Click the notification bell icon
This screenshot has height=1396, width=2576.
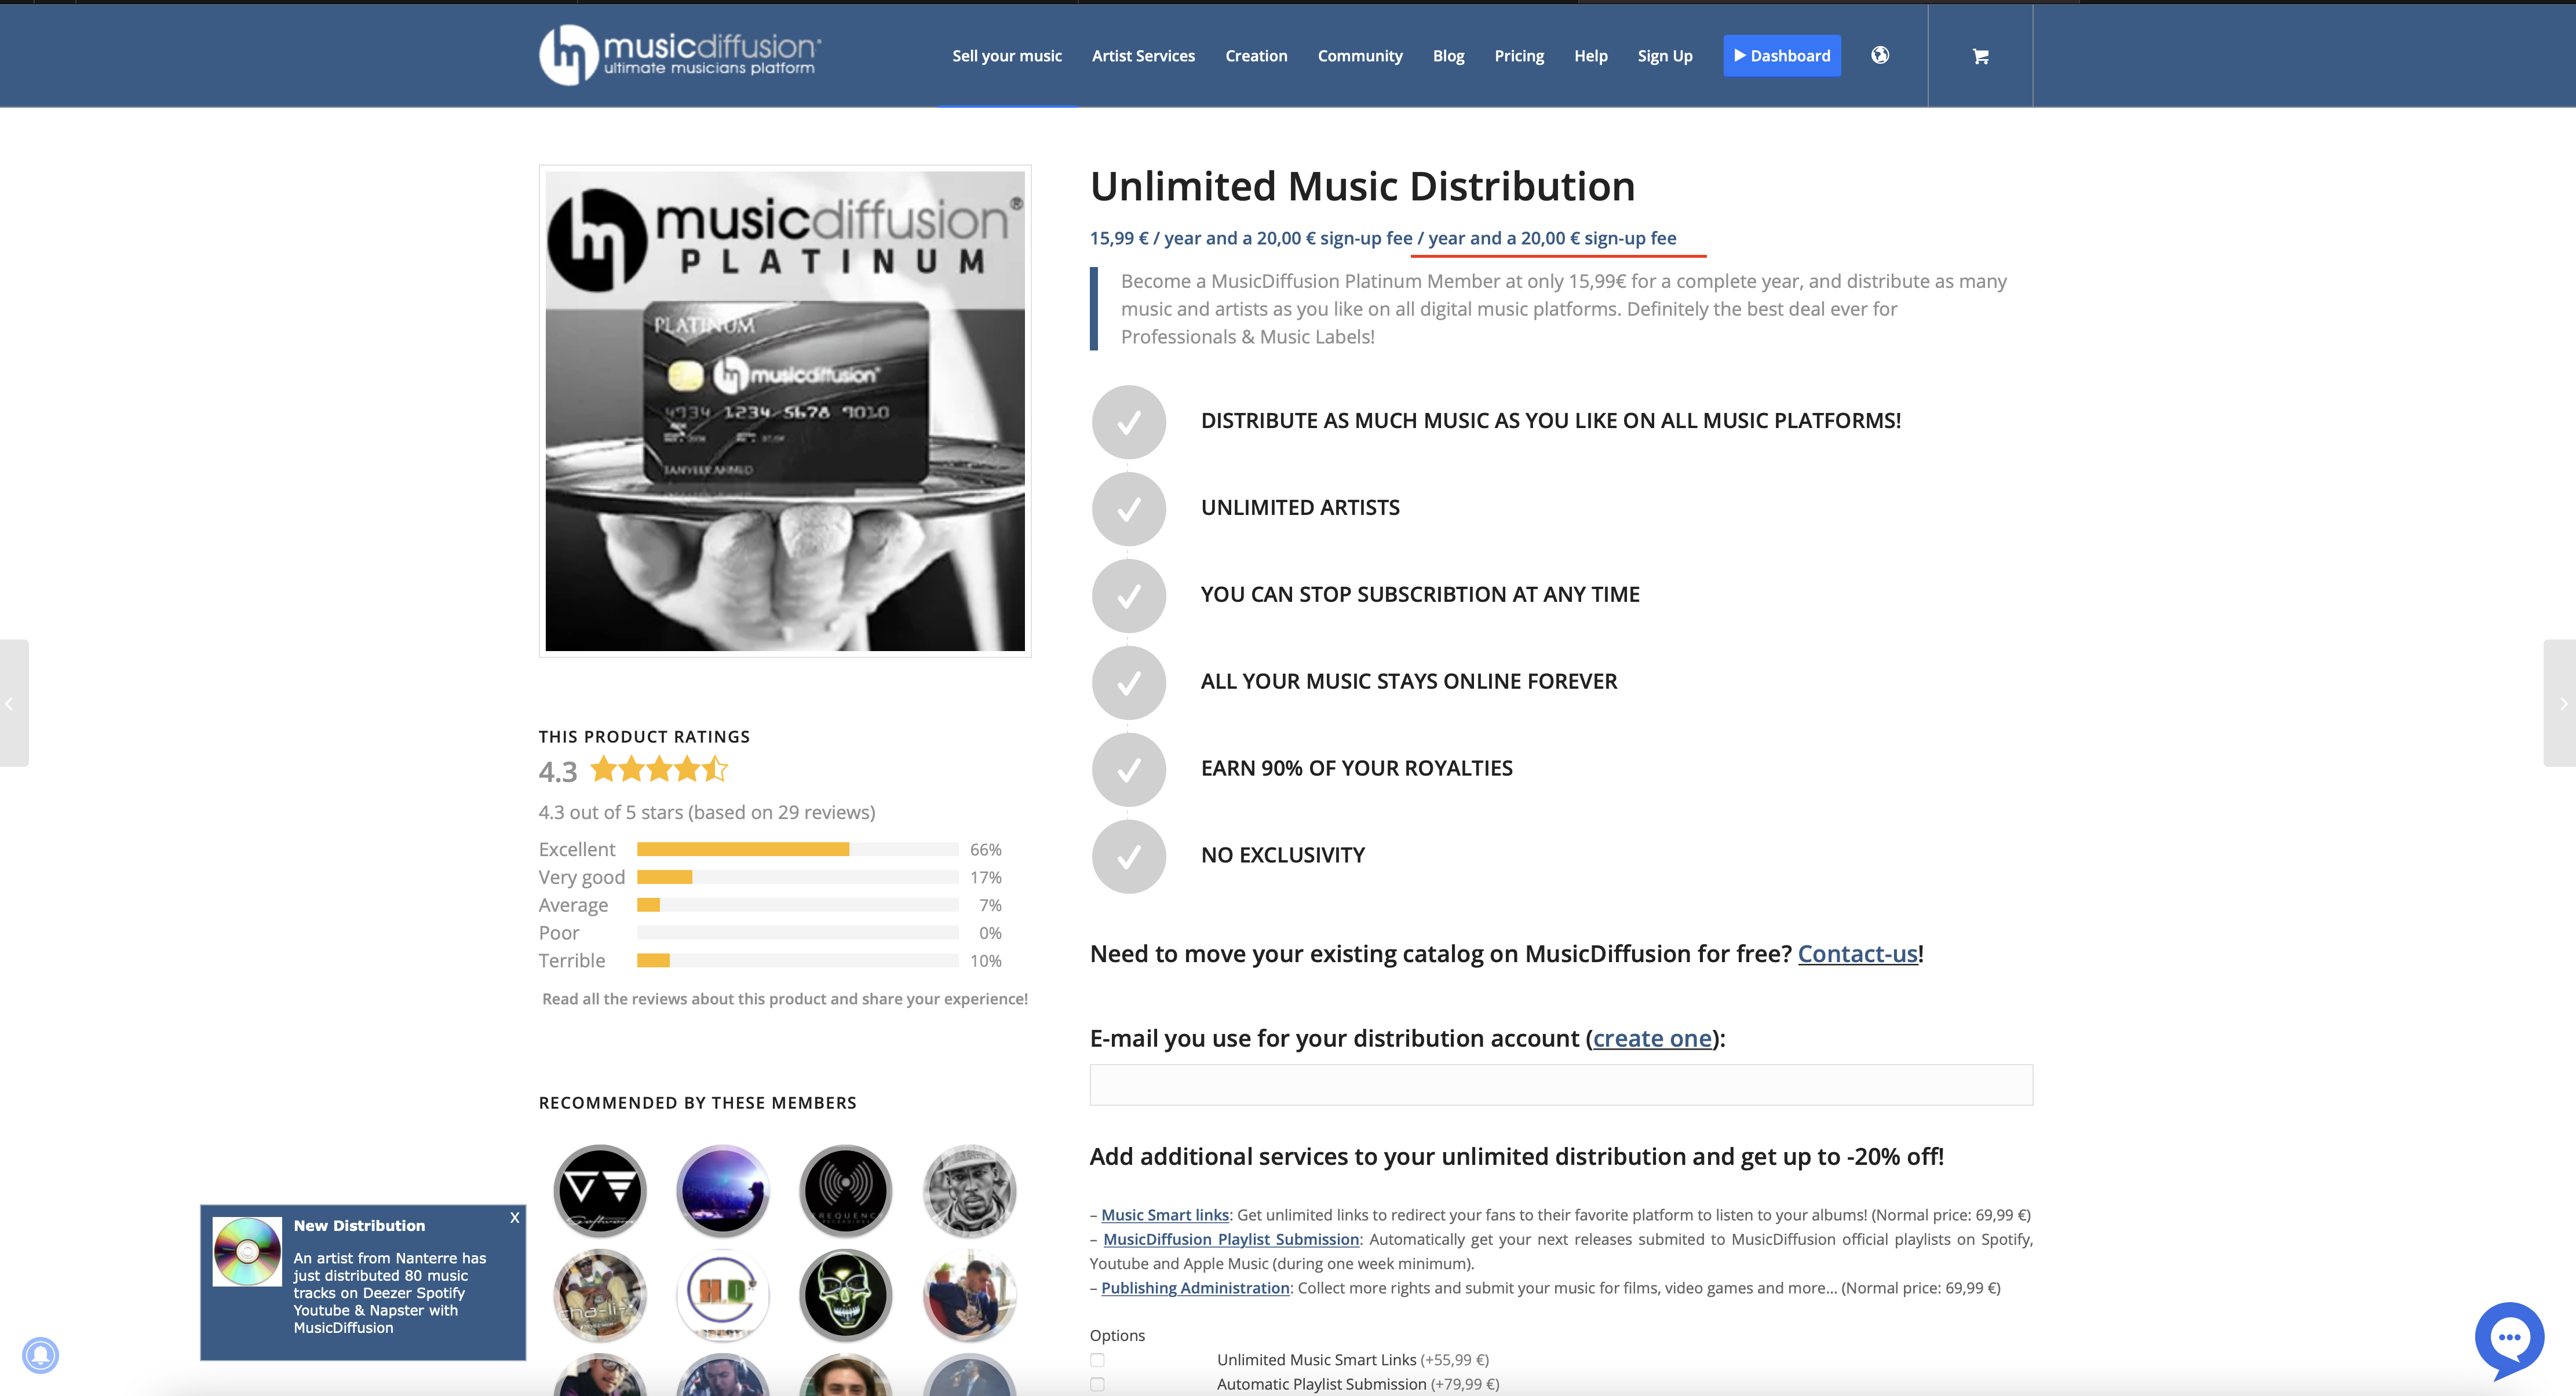point(41,1355)
